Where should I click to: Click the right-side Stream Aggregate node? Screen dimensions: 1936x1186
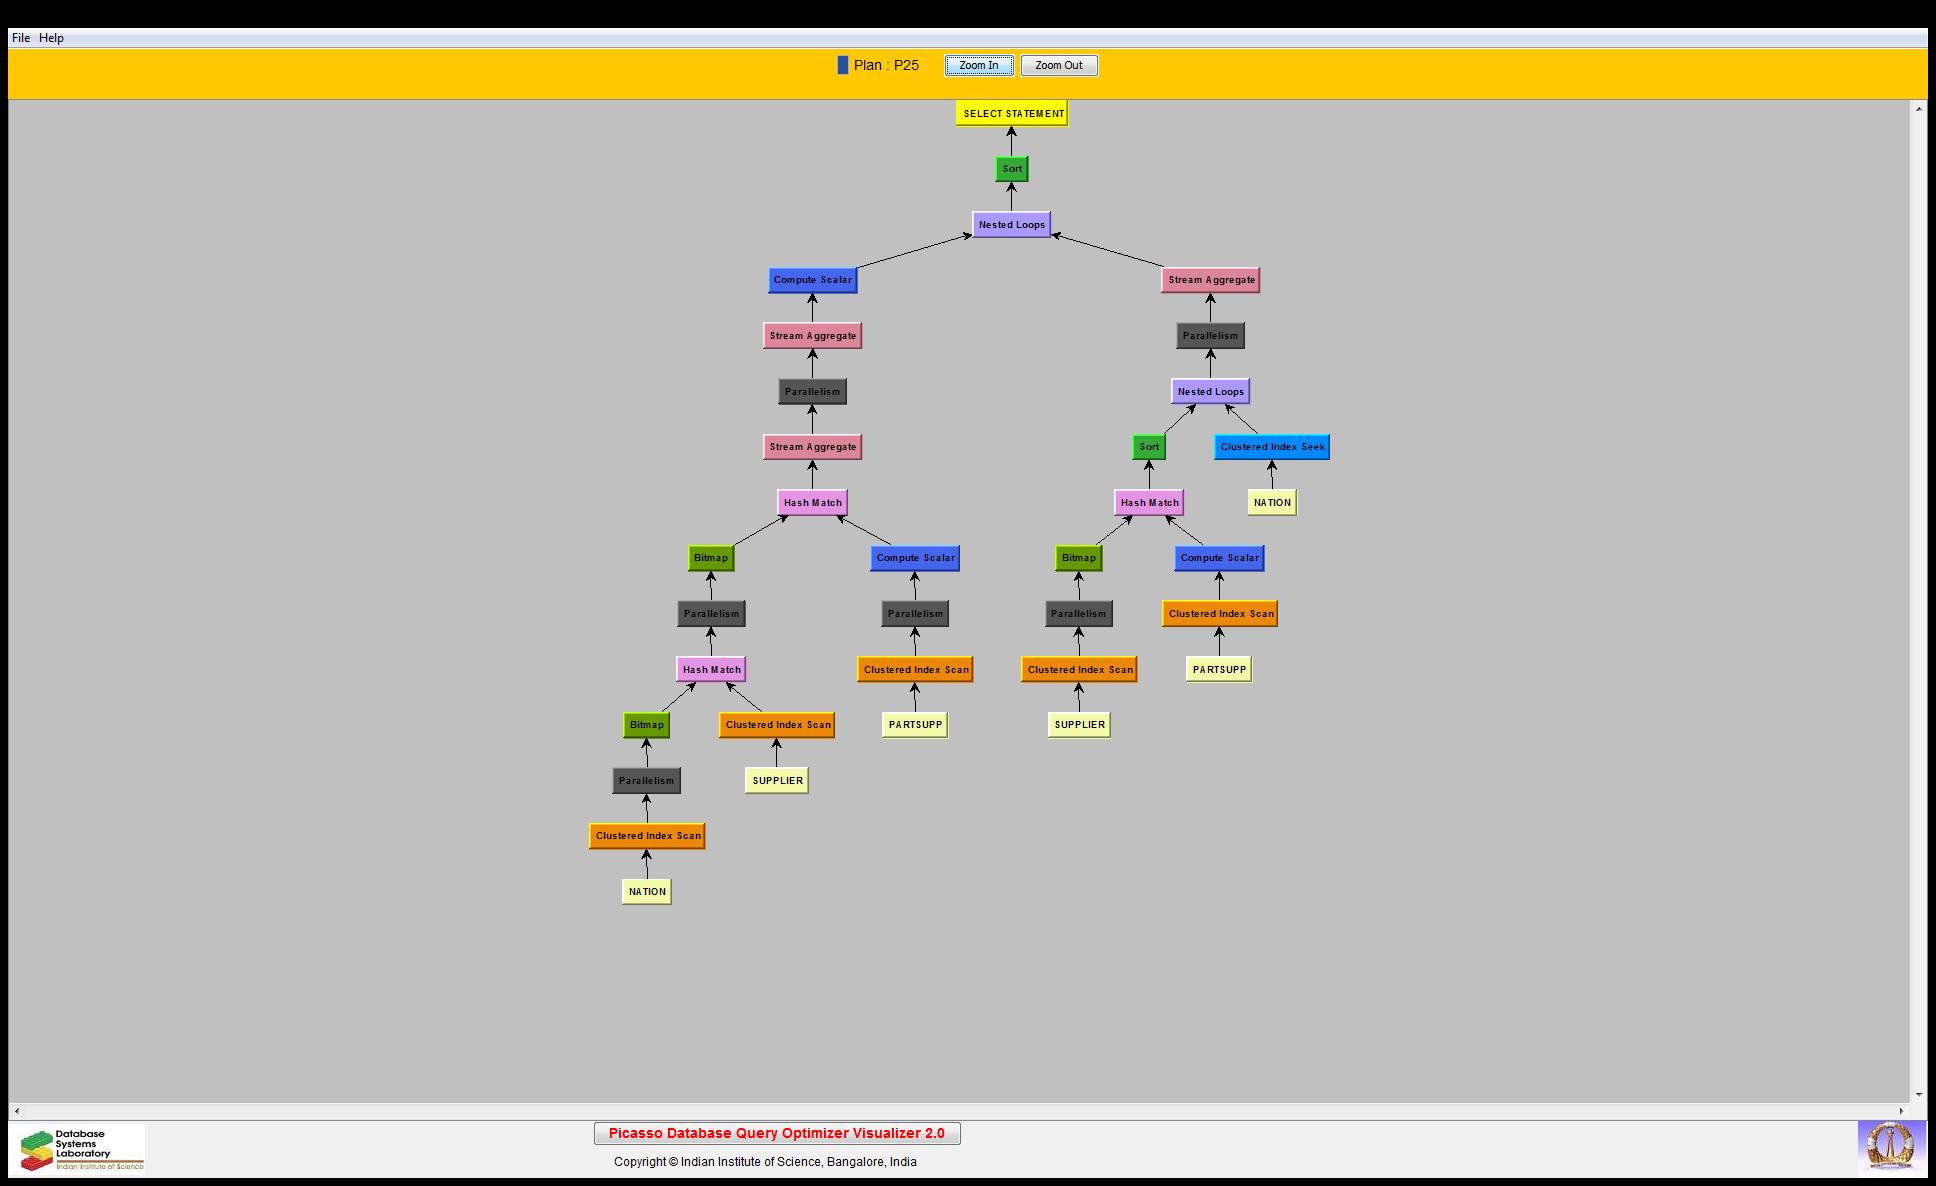tap(1210, 280)
